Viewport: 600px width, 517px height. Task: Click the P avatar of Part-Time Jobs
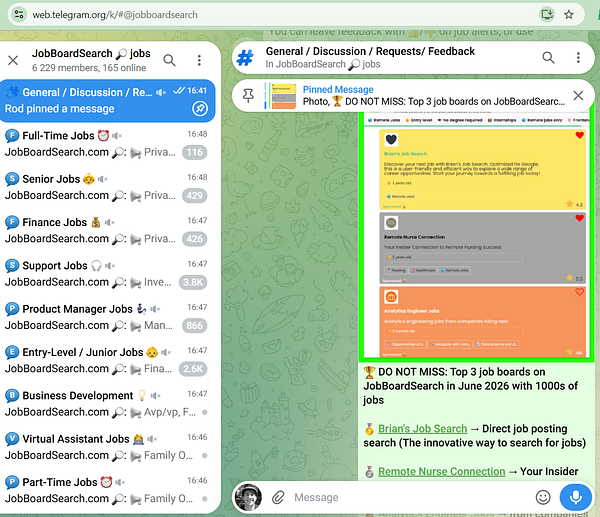[x=12, y=481]
